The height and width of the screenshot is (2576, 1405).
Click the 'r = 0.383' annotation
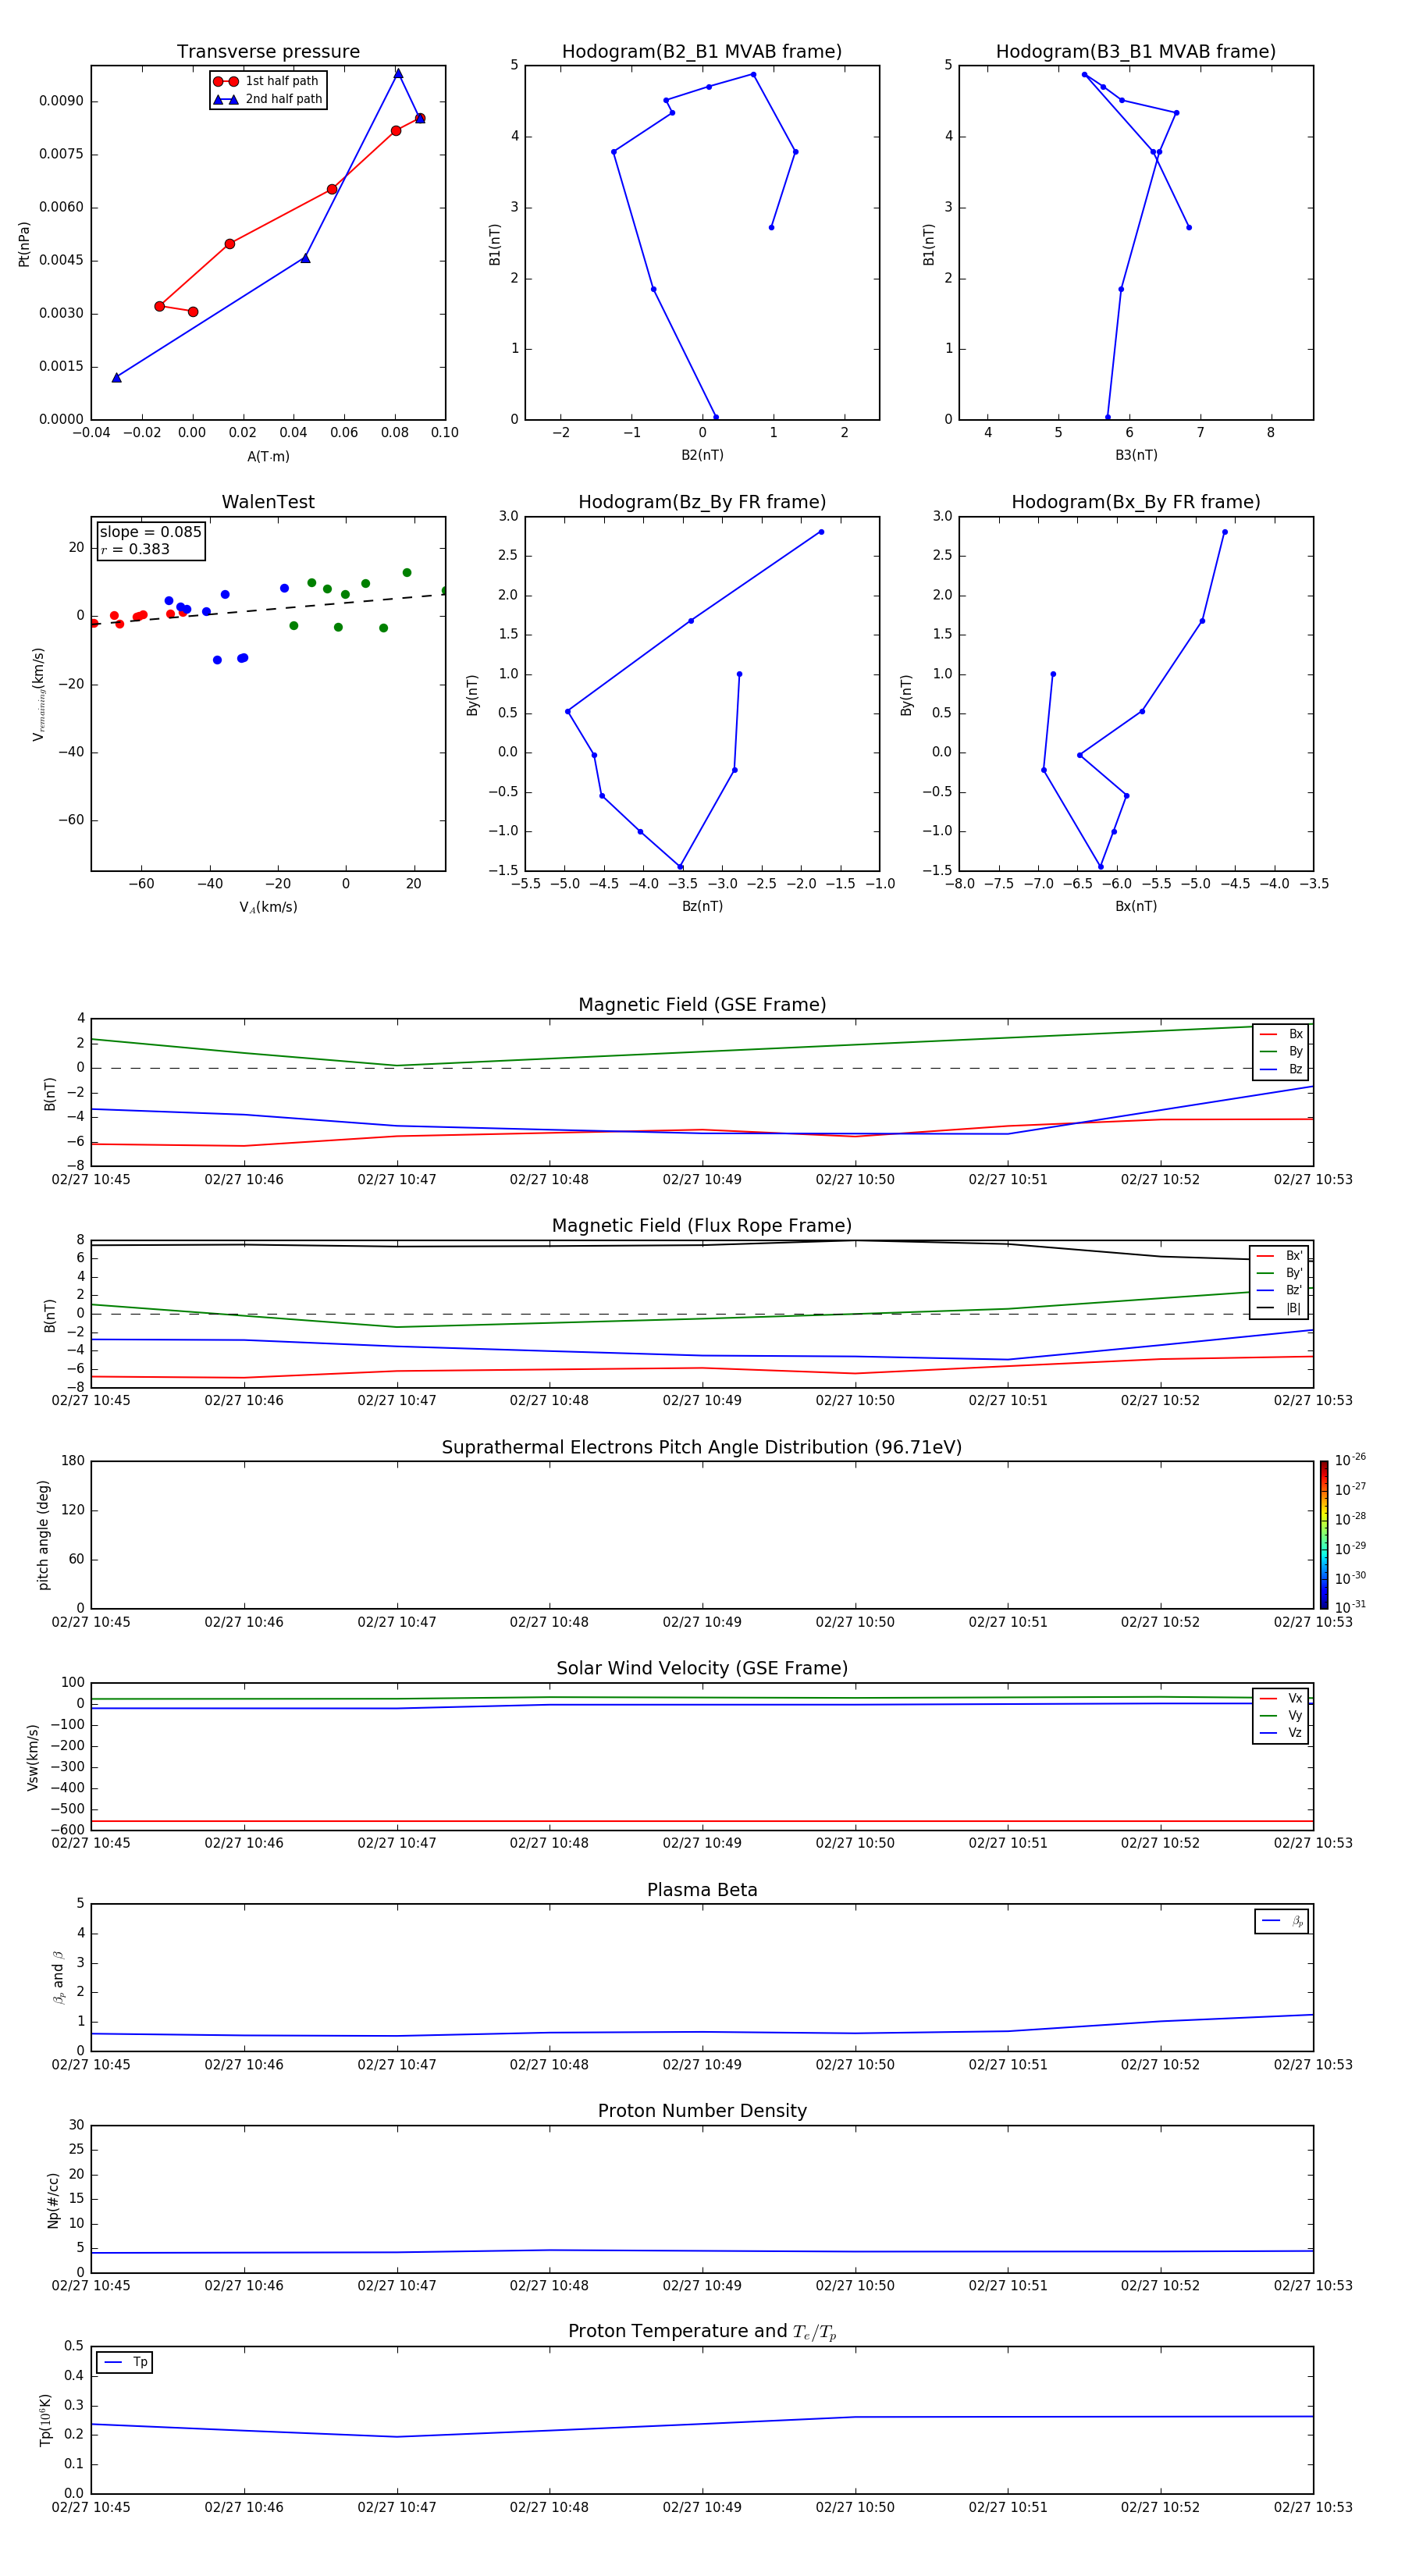pyautogui.click(x=135, y=549)
